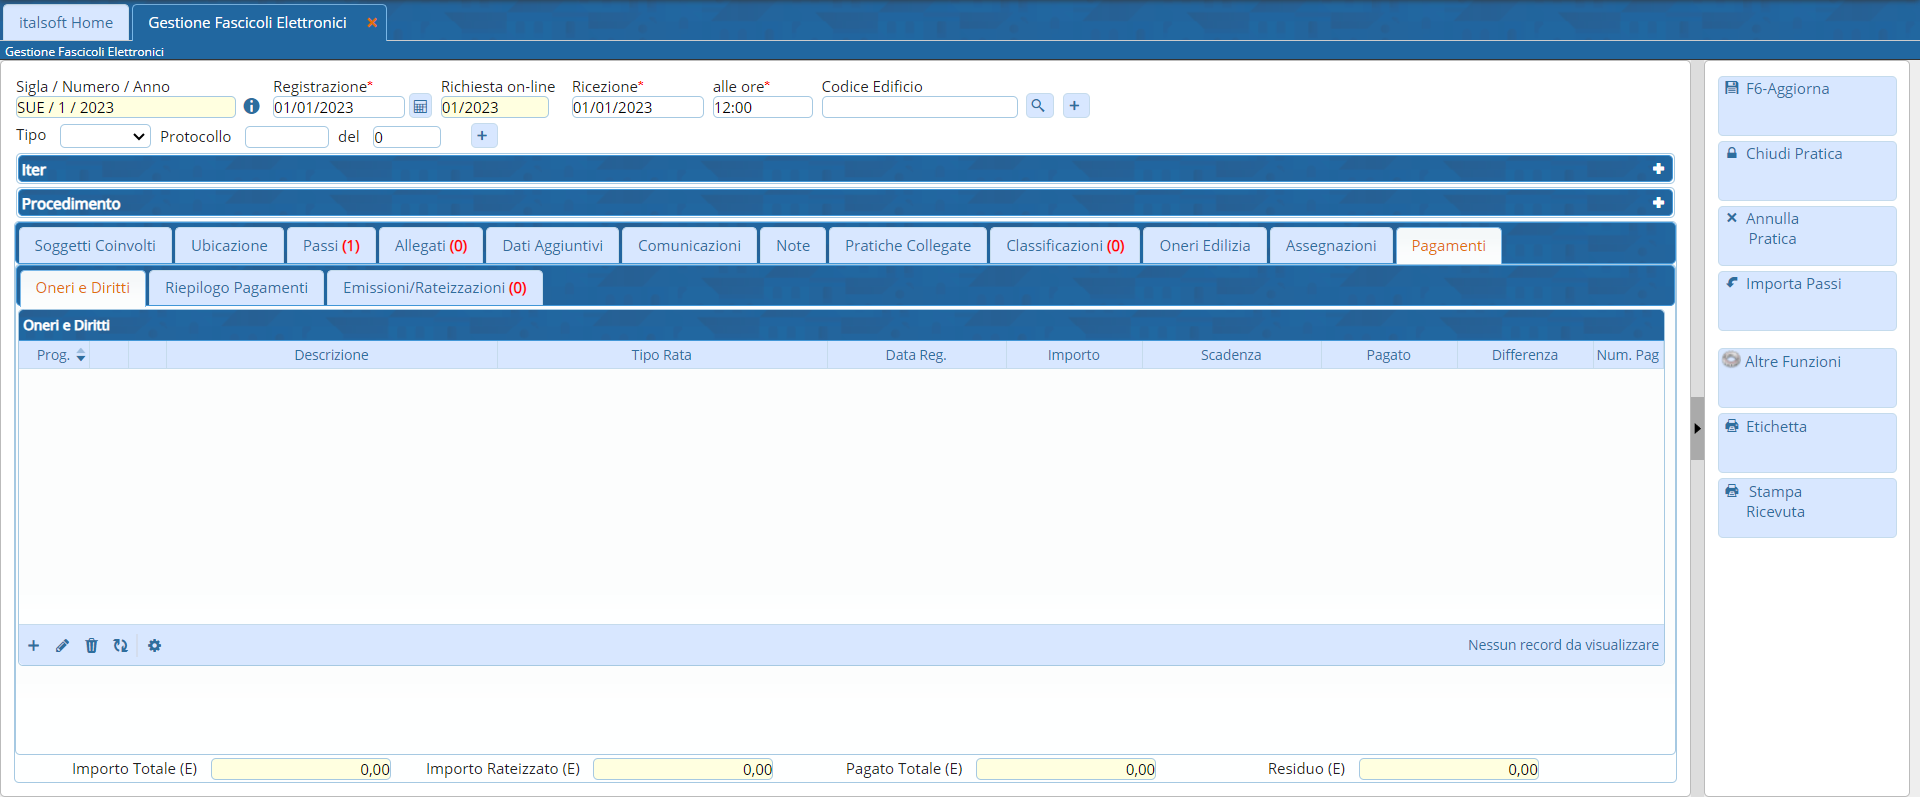Click the Codice Edificio search magnifier
Viewport: 1920px width, 800px height.
[1039, 106]
